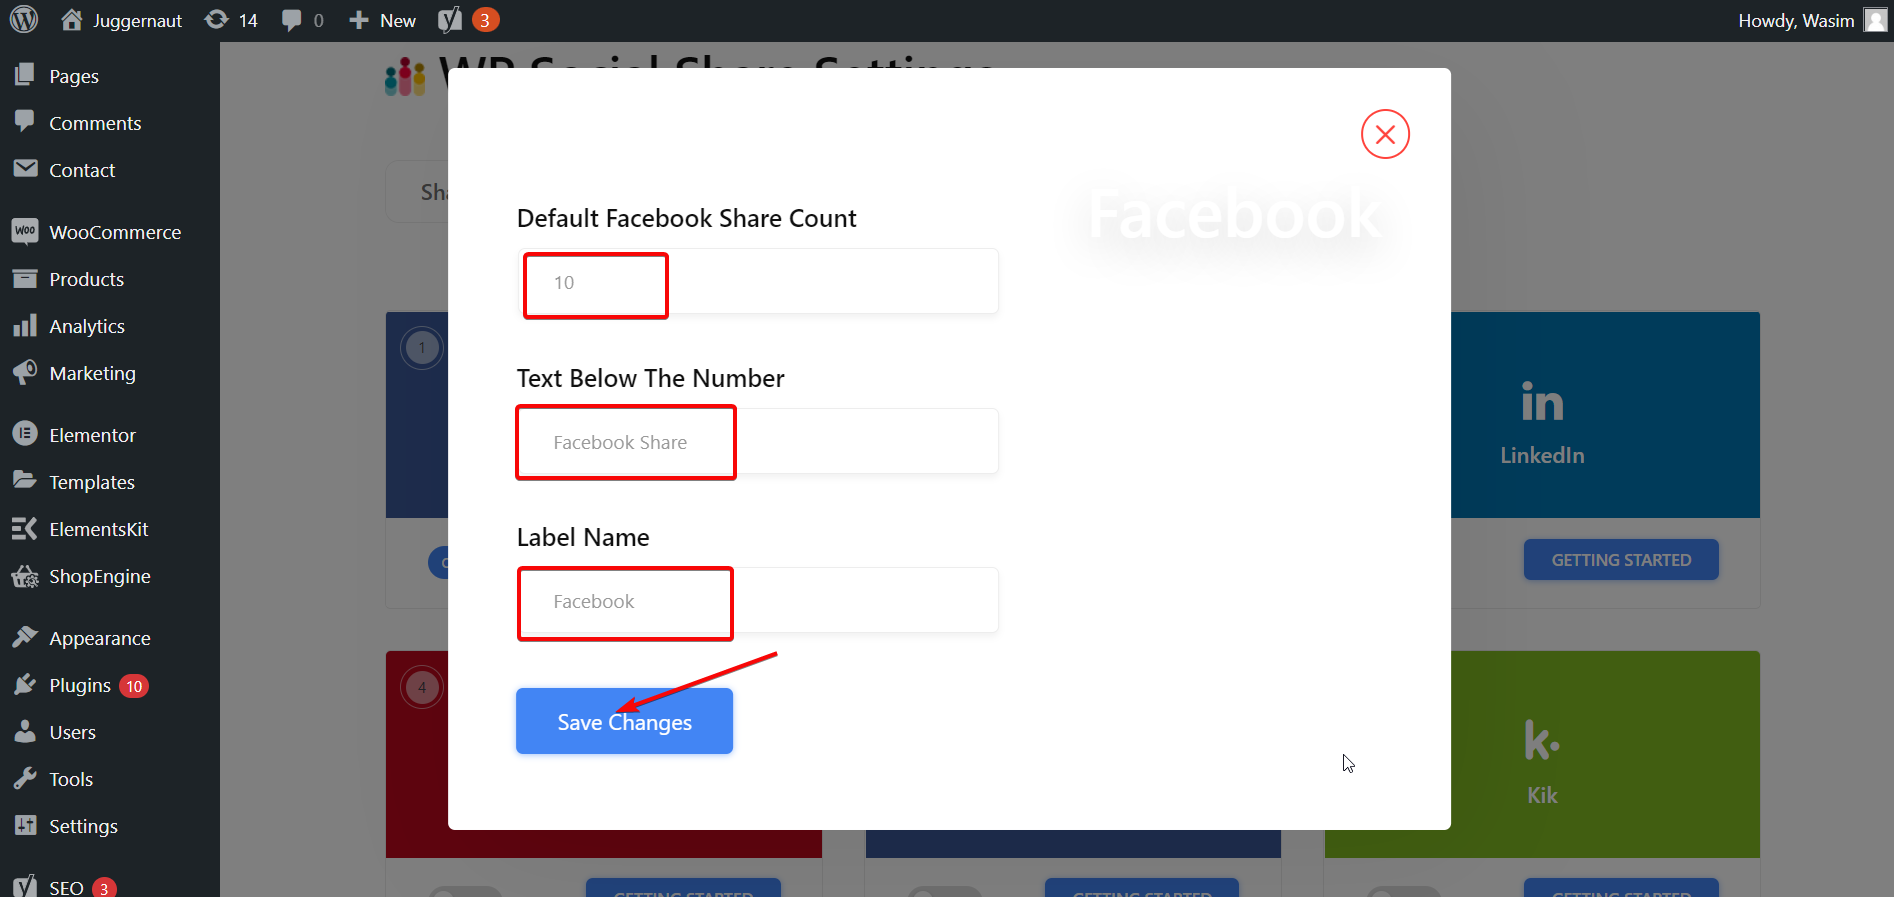Focus Text Below The Number field
The image size is (1894, 897).
coord(758,441)
